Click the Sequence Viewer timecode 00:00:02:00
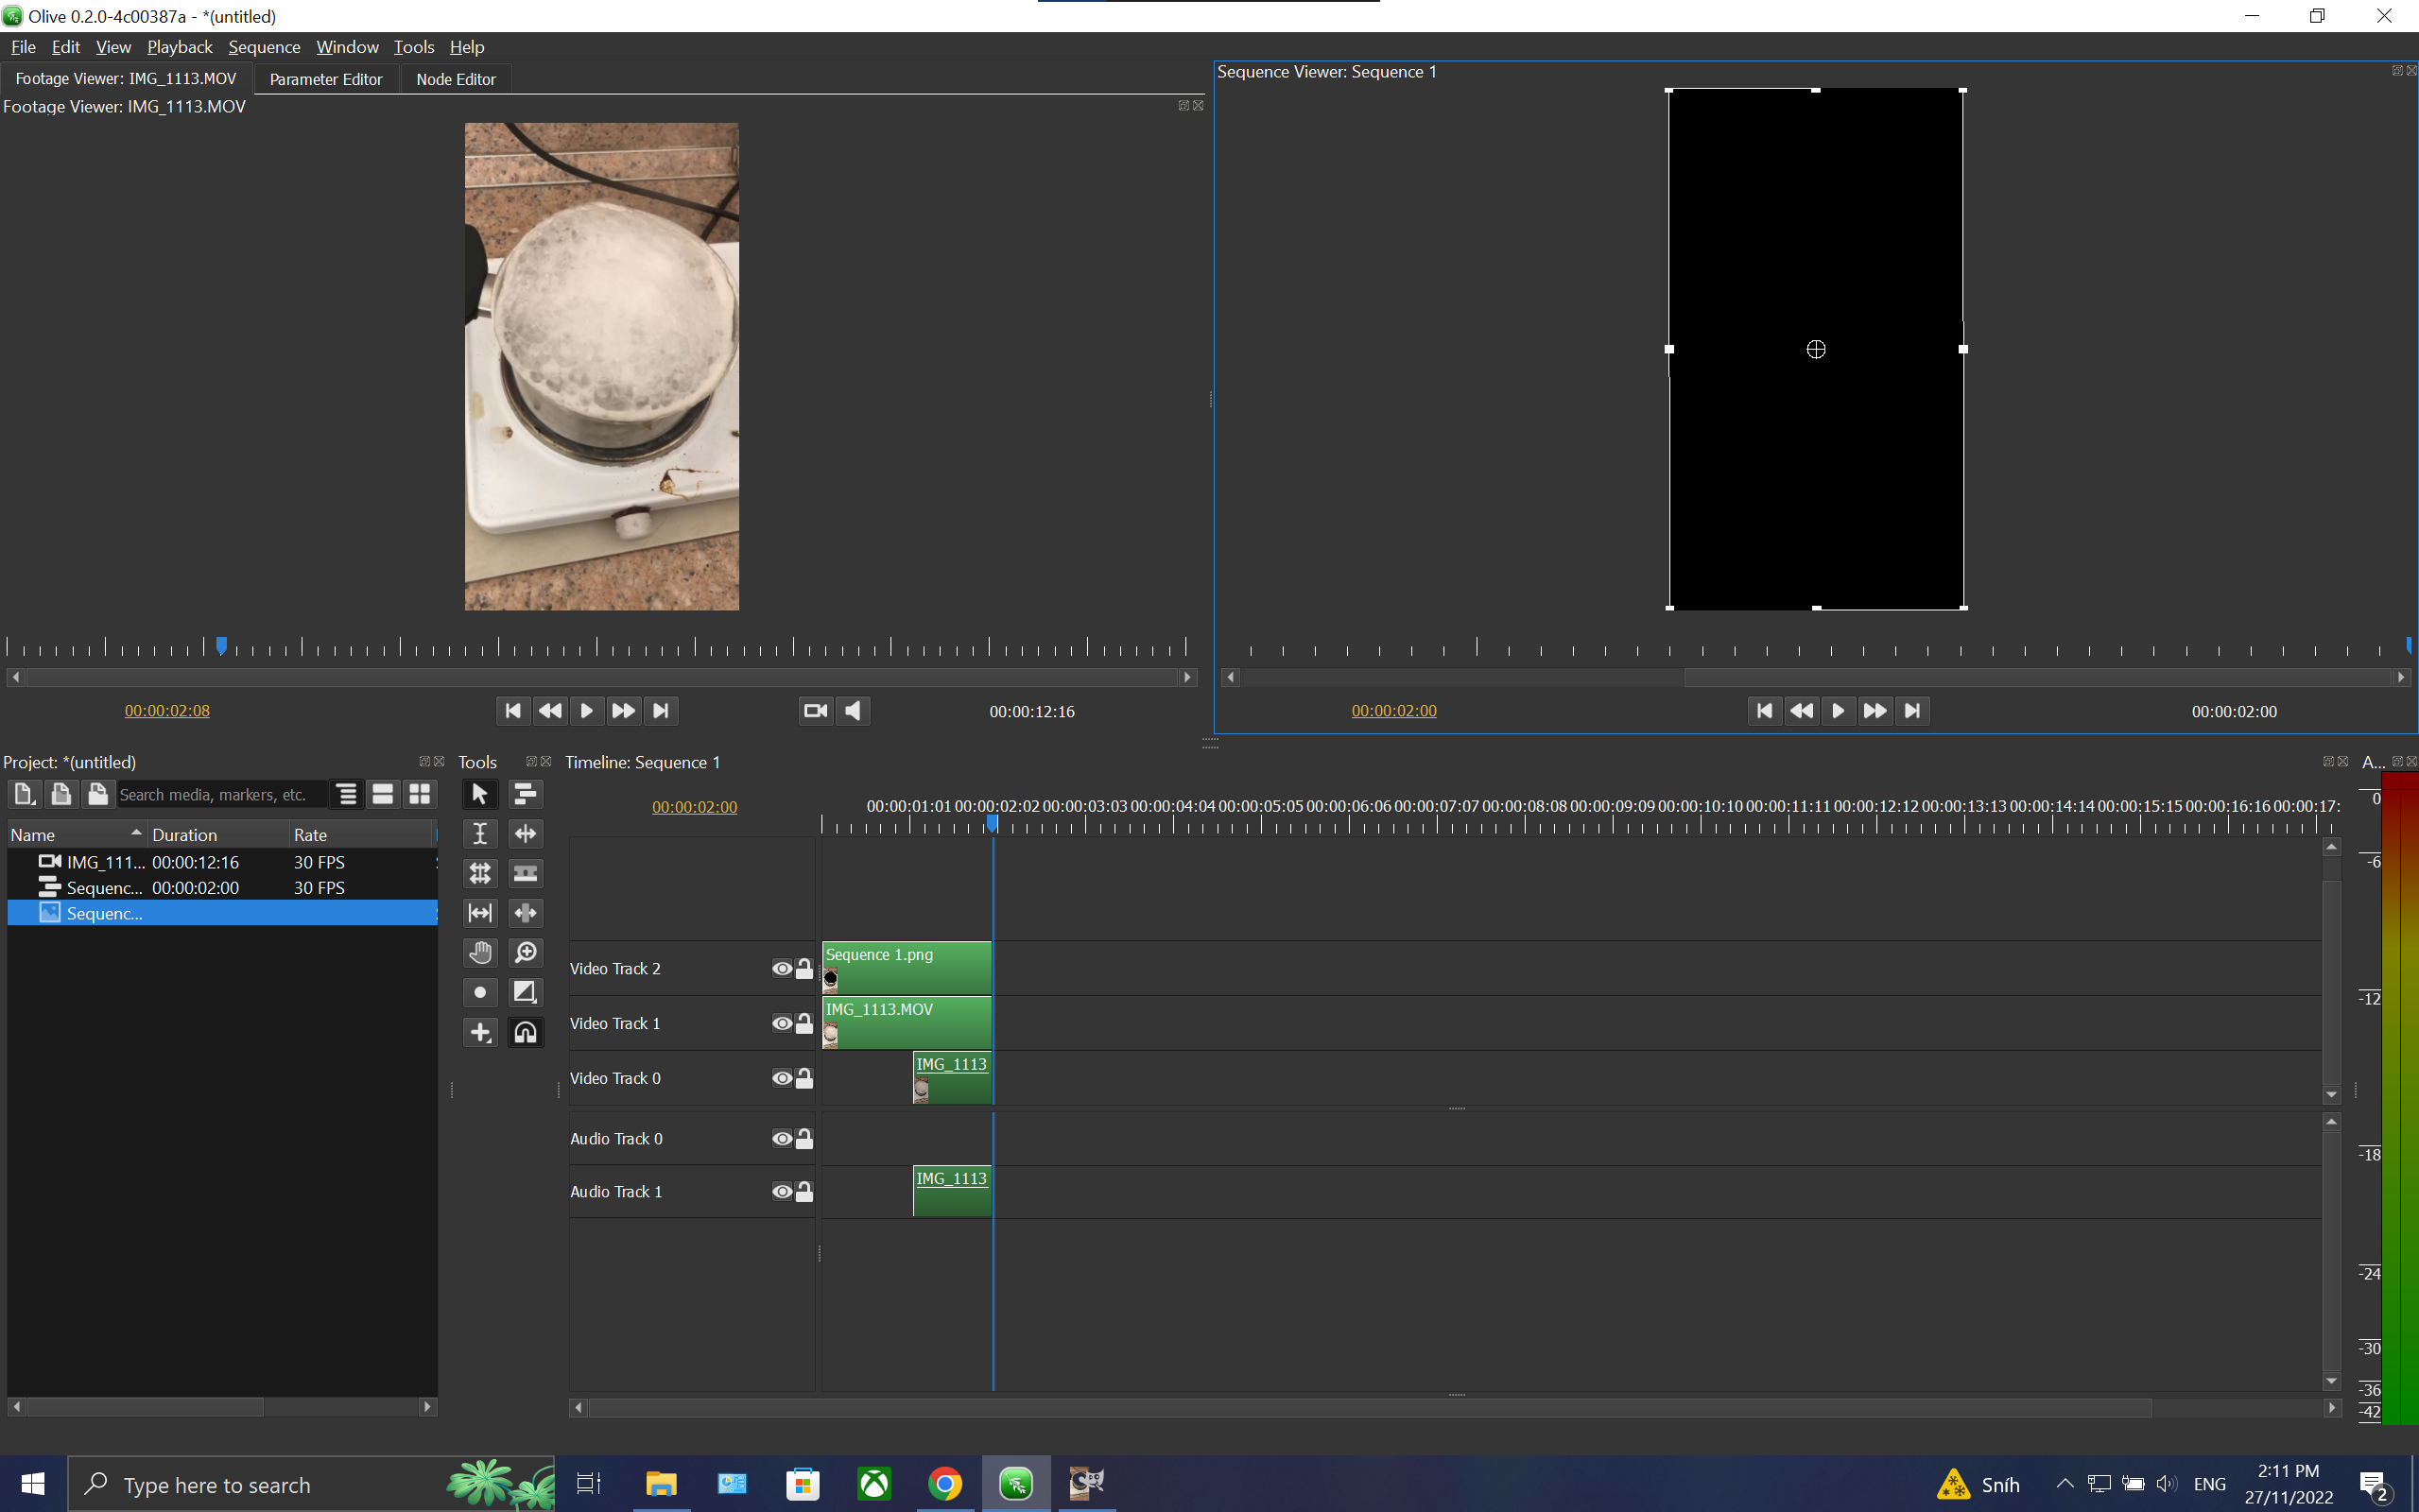Viewport: 2419px width, 1512px height. 1394,711
